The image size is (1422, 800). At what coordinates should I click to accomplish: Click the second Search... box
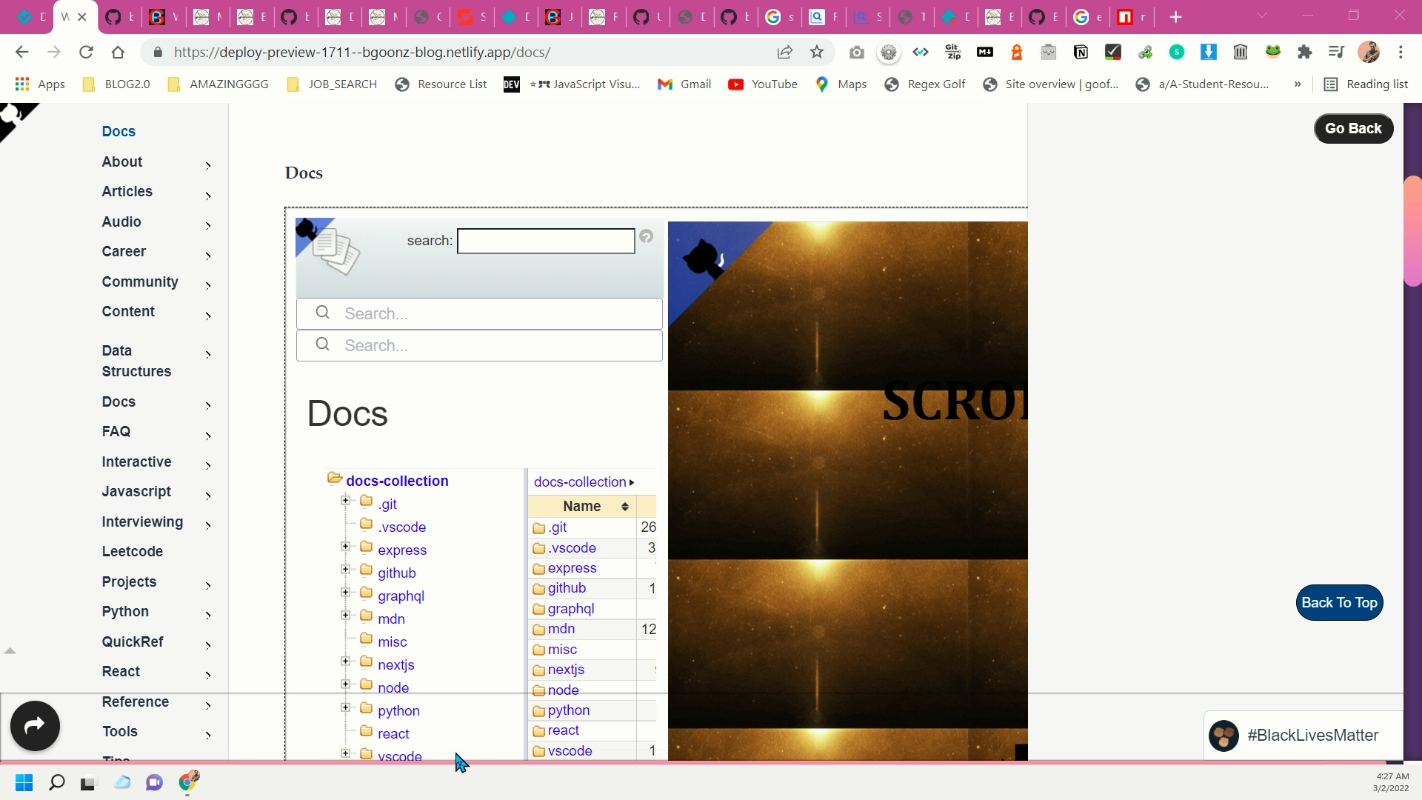(x=479, y=345)
